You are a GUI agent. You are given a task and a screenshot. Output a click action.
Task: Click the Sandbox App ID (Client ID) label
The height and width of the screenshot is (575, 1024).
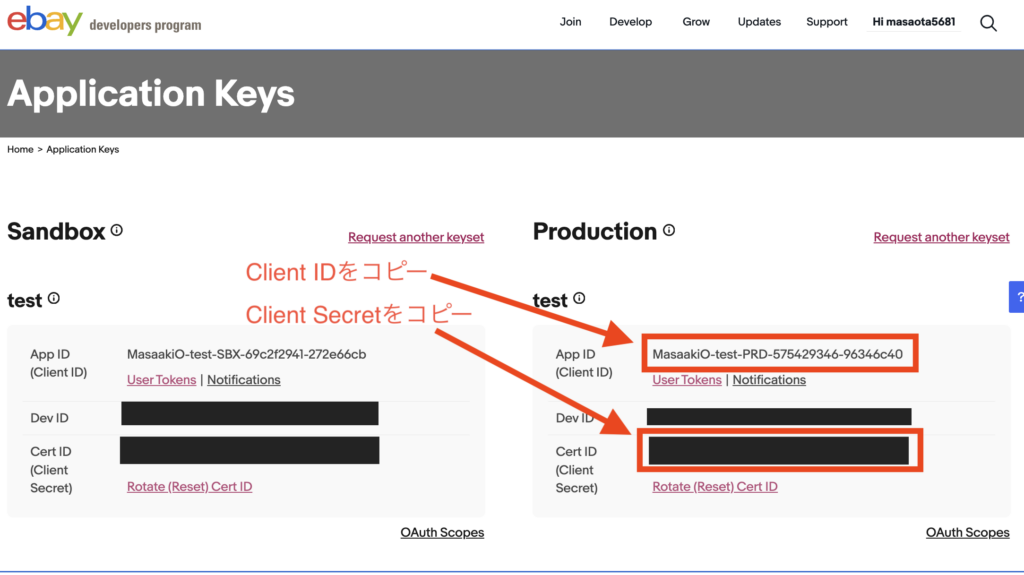click(x=58, y=363)
